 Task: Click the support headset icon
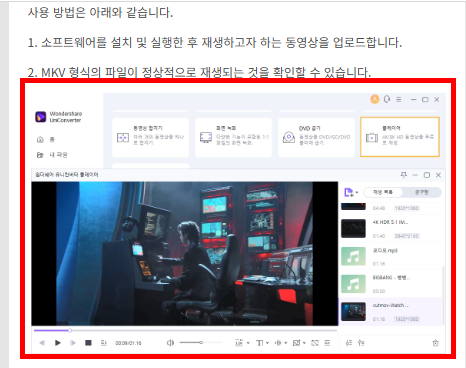point(387,99)
